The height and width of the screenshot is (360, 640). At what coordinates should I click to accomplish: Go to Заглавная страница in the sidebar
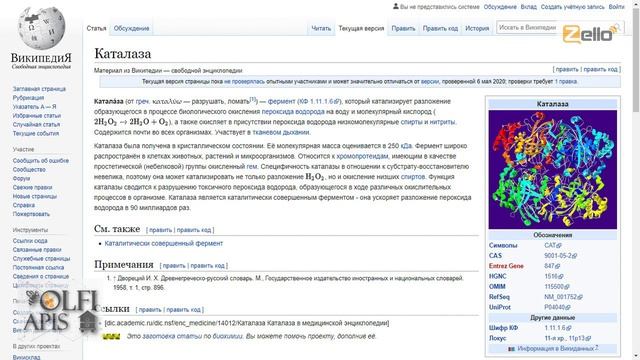coord(39,89)
